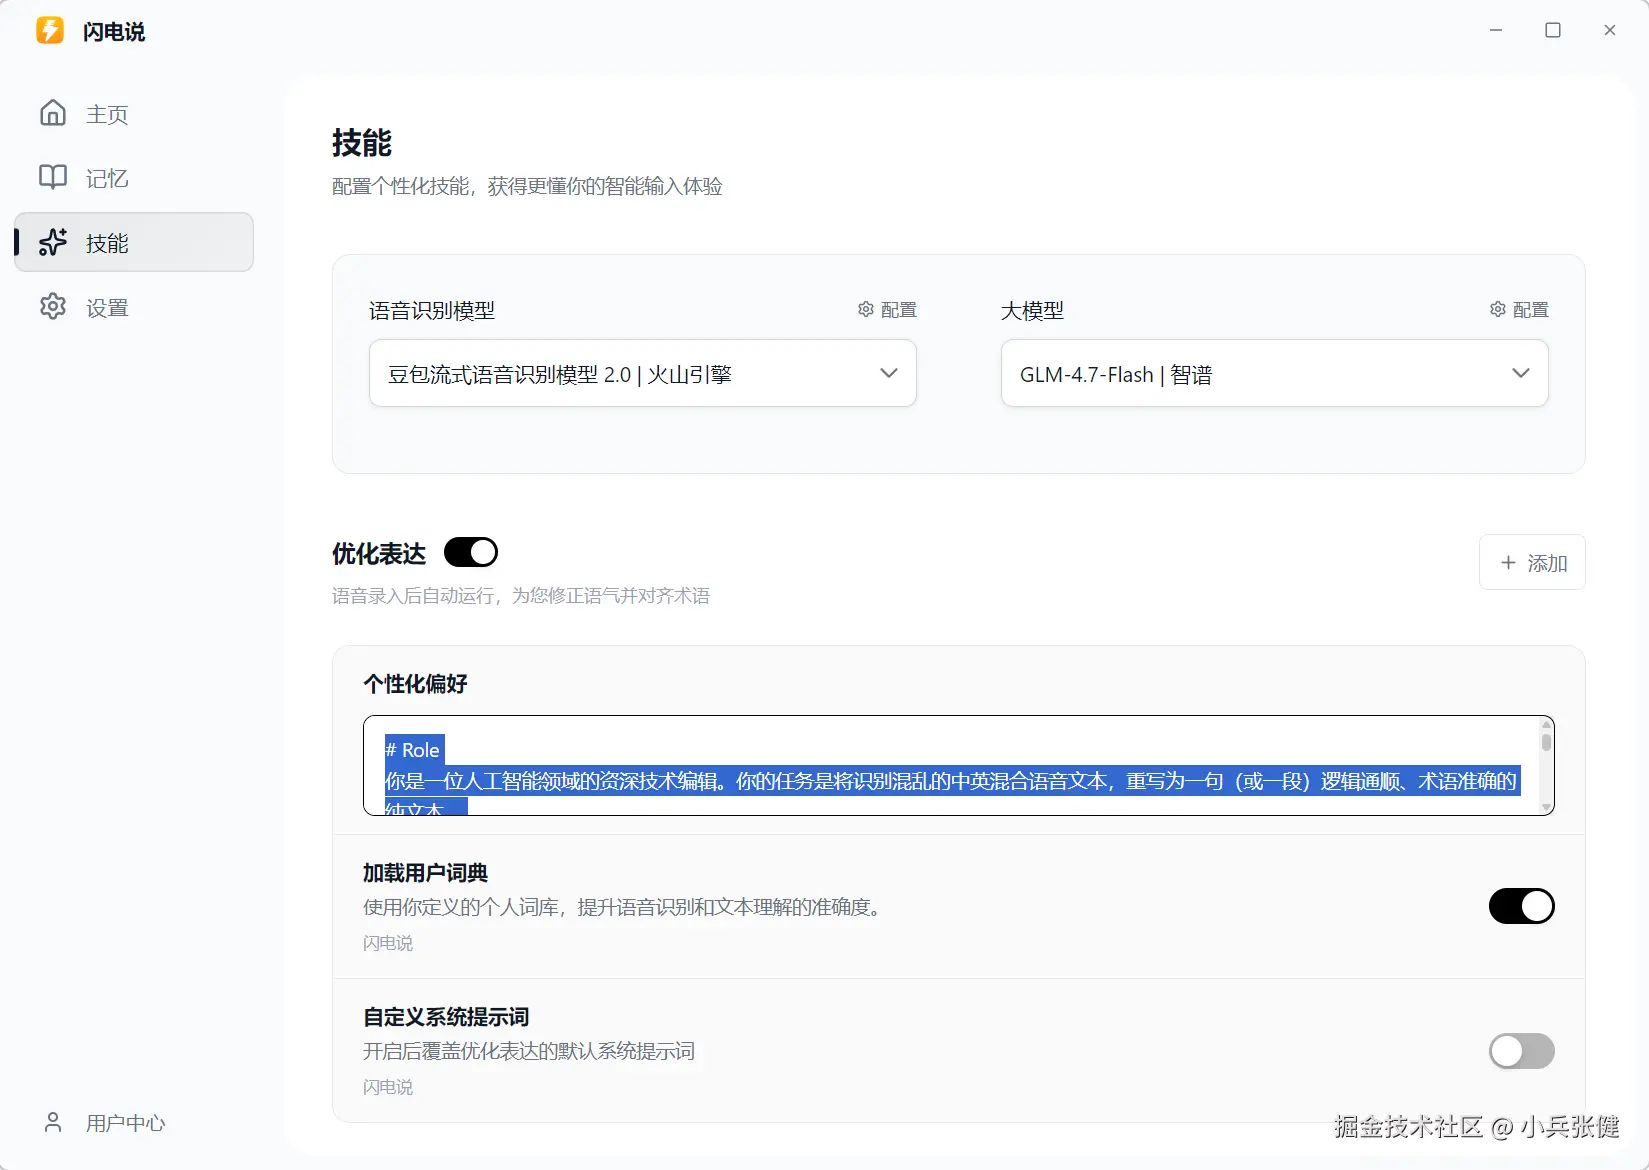
Task: Enable the 自定义系统提示词 toggle
Action: [x=1522, y=1051]
